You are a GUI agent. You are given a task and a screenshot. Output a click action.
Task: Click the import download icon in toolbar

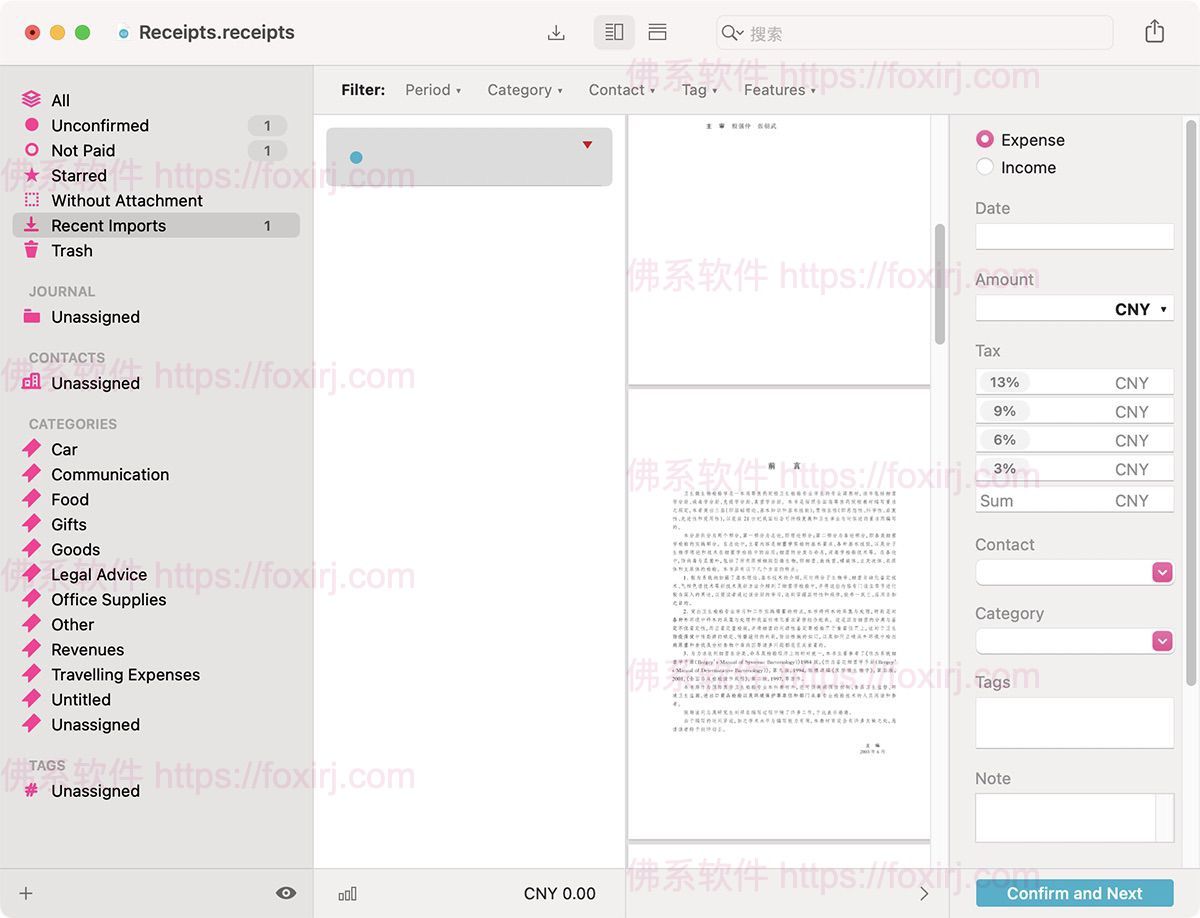click(556, 32)
